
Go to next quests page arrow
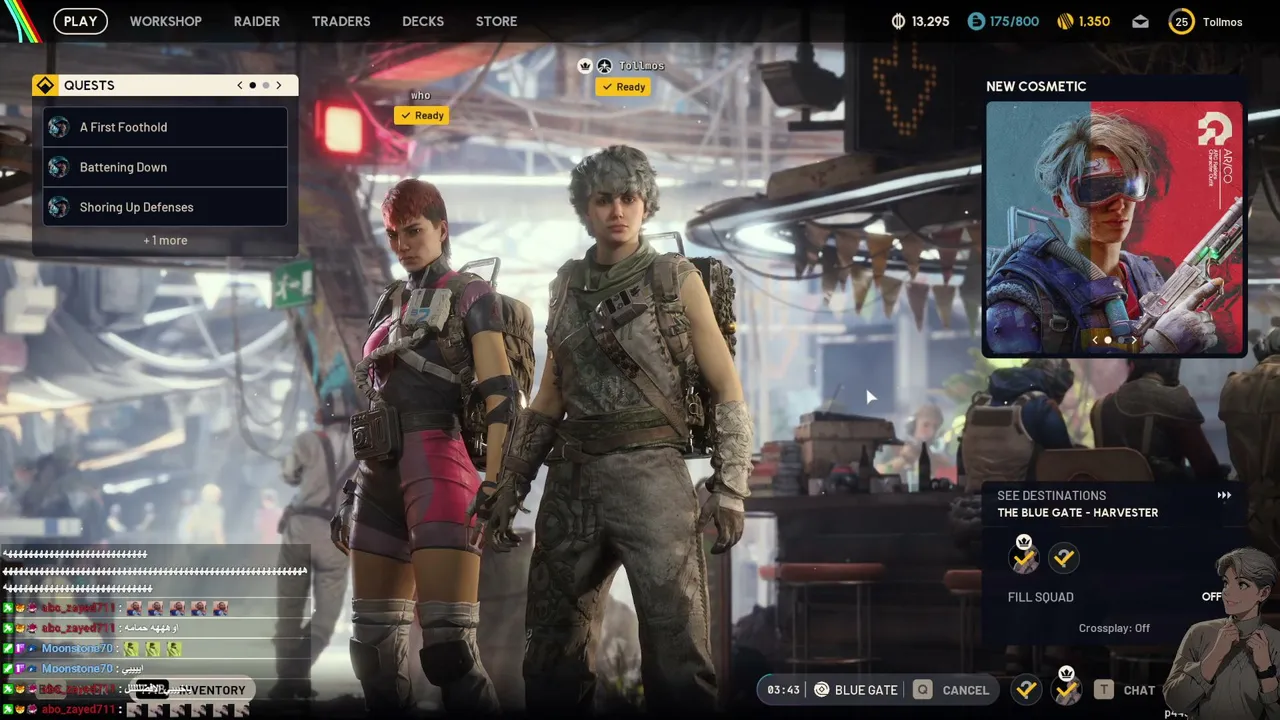click(279, 85)
